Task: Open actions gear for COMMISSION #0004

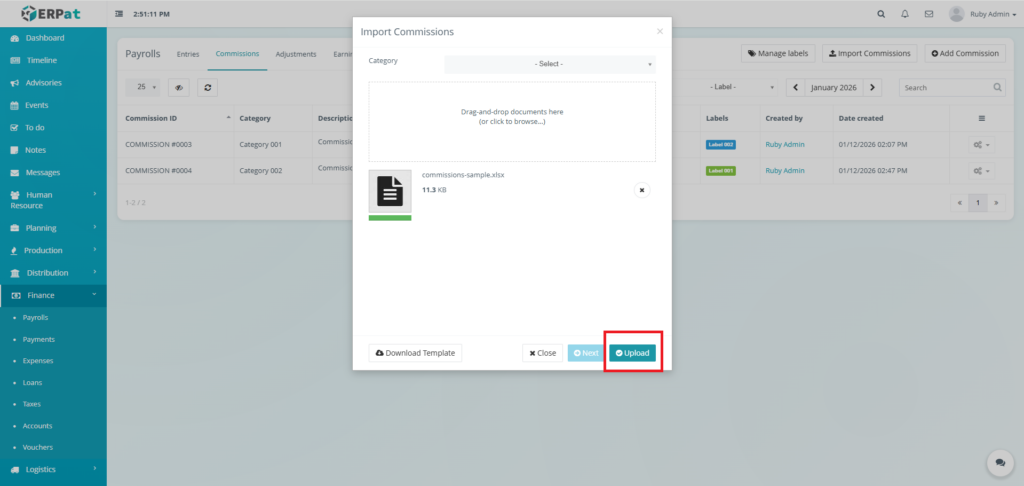Action: pos(982,171)
